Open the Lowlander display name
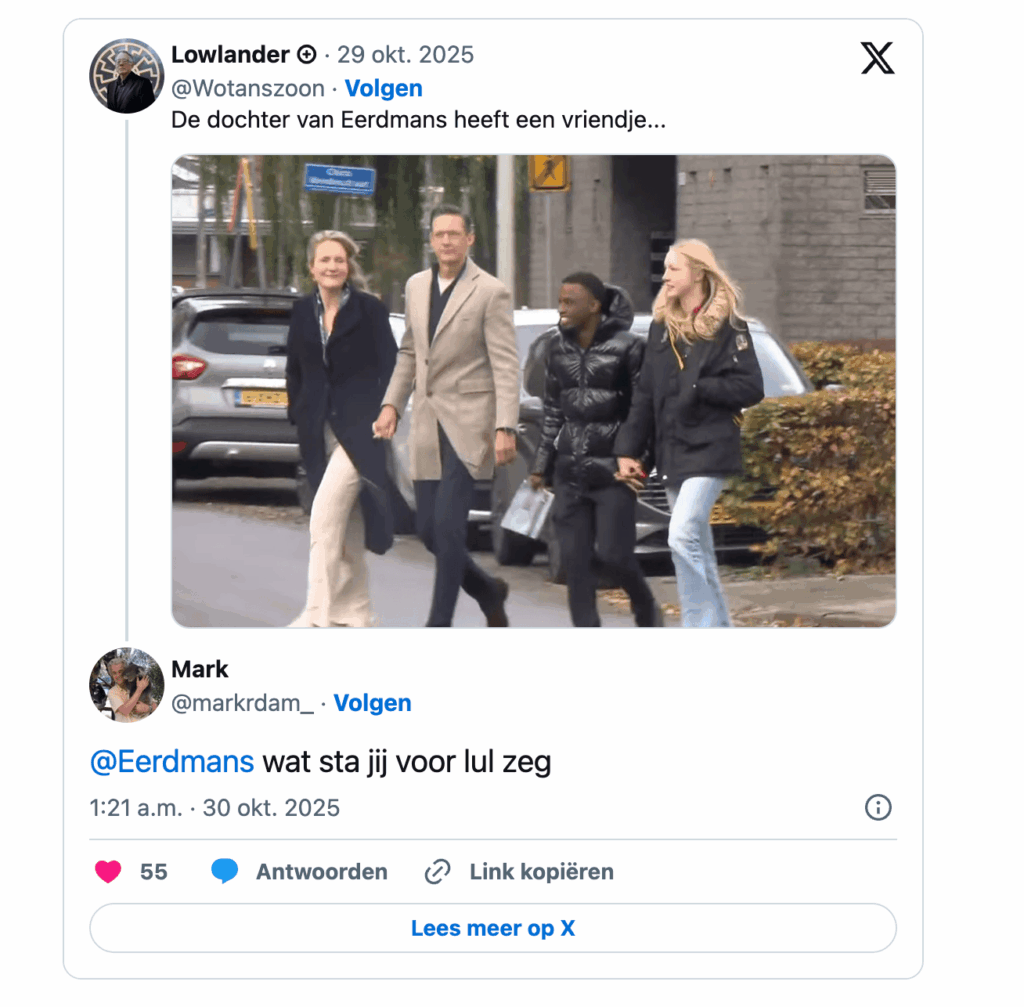The height and width of the screenshot is (1007, 1024). pos(230,54)
